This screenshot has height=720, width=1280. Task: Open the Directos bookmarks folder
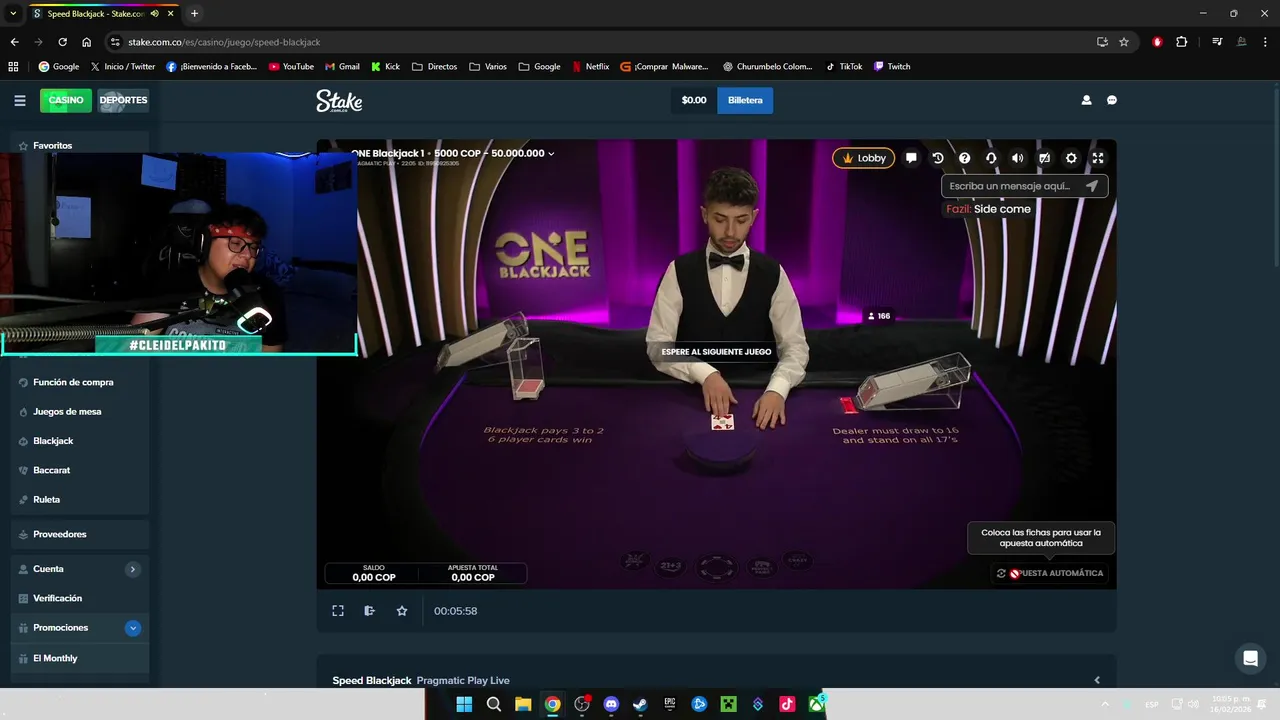(x=434, y=66)
